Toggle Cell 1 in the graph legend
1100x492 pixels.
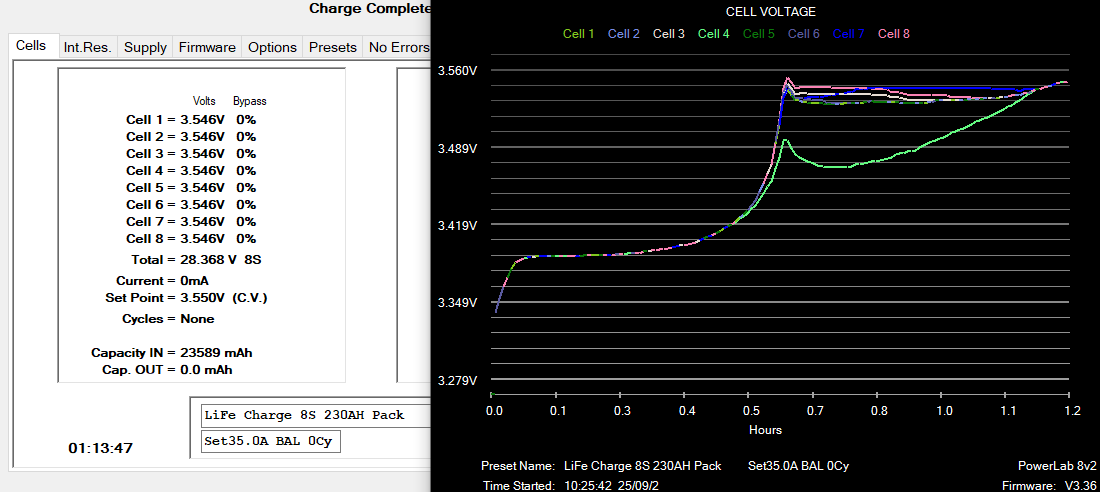tap(578, 34)
